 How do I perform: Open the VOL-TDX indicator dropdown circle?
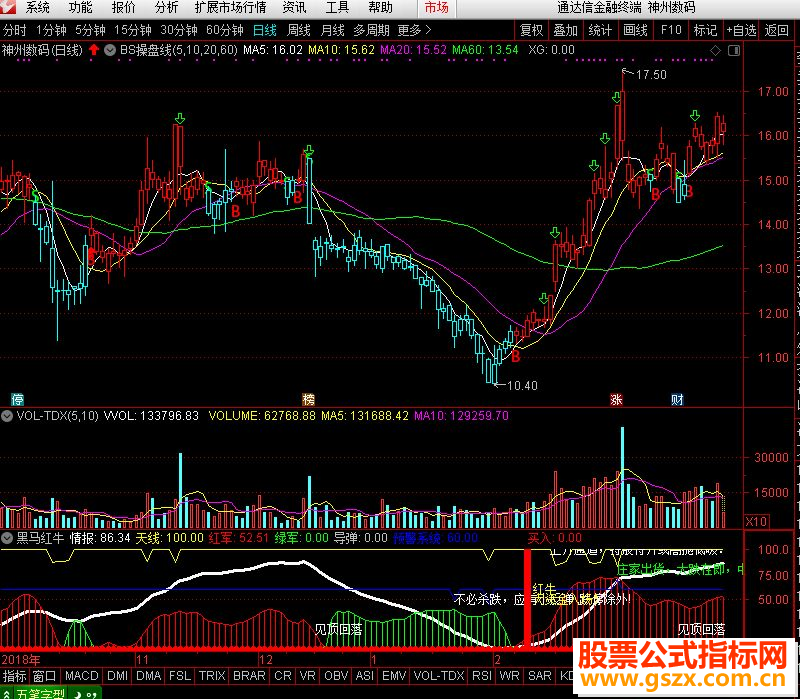(x=7, y=416)
